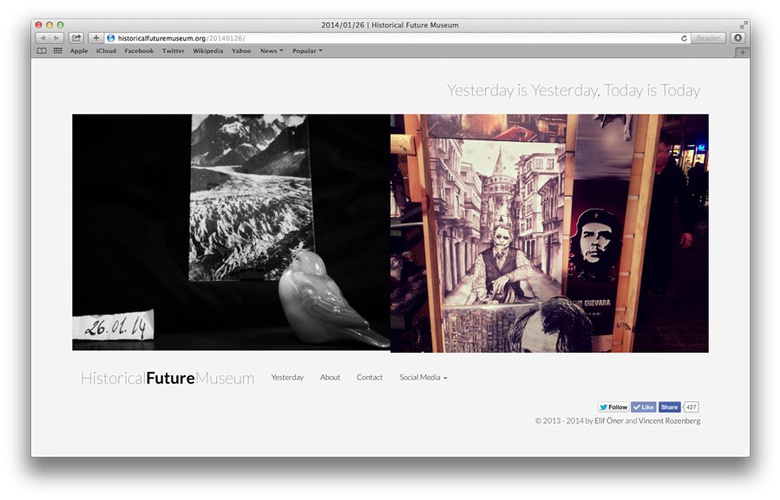This screenshot has height=500, width=780.
Task: Click the Safari forward arrow button
Action: (57, 38)
